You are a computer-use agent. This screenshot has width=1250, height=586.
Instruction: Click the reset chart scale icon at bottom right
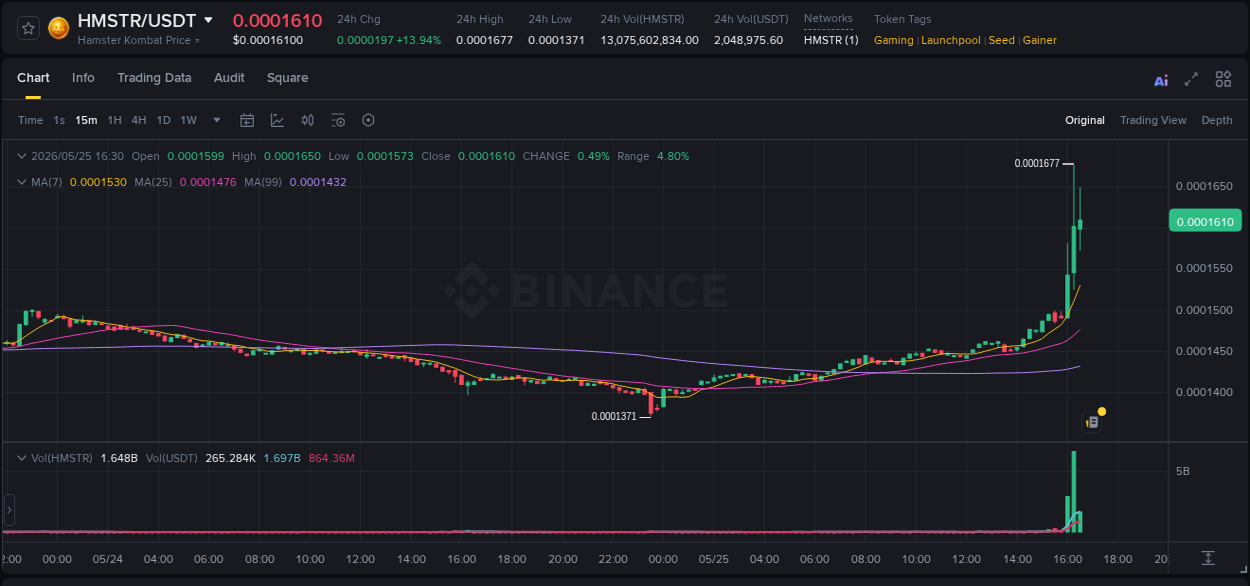click(x=1208, y=558)
